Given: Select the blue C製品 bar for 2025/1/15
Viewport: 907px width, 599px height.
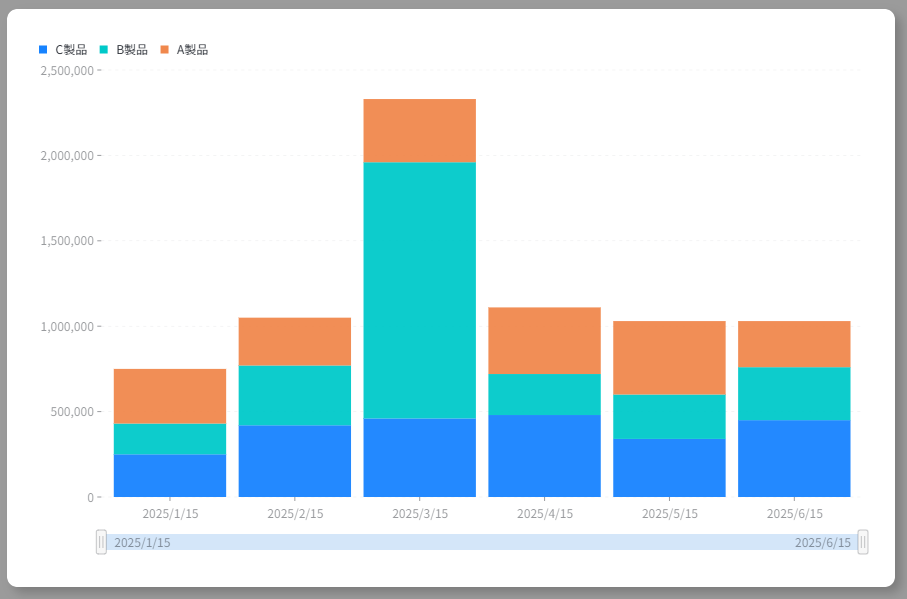Looking at the screenshot, I should click(170, 475).
